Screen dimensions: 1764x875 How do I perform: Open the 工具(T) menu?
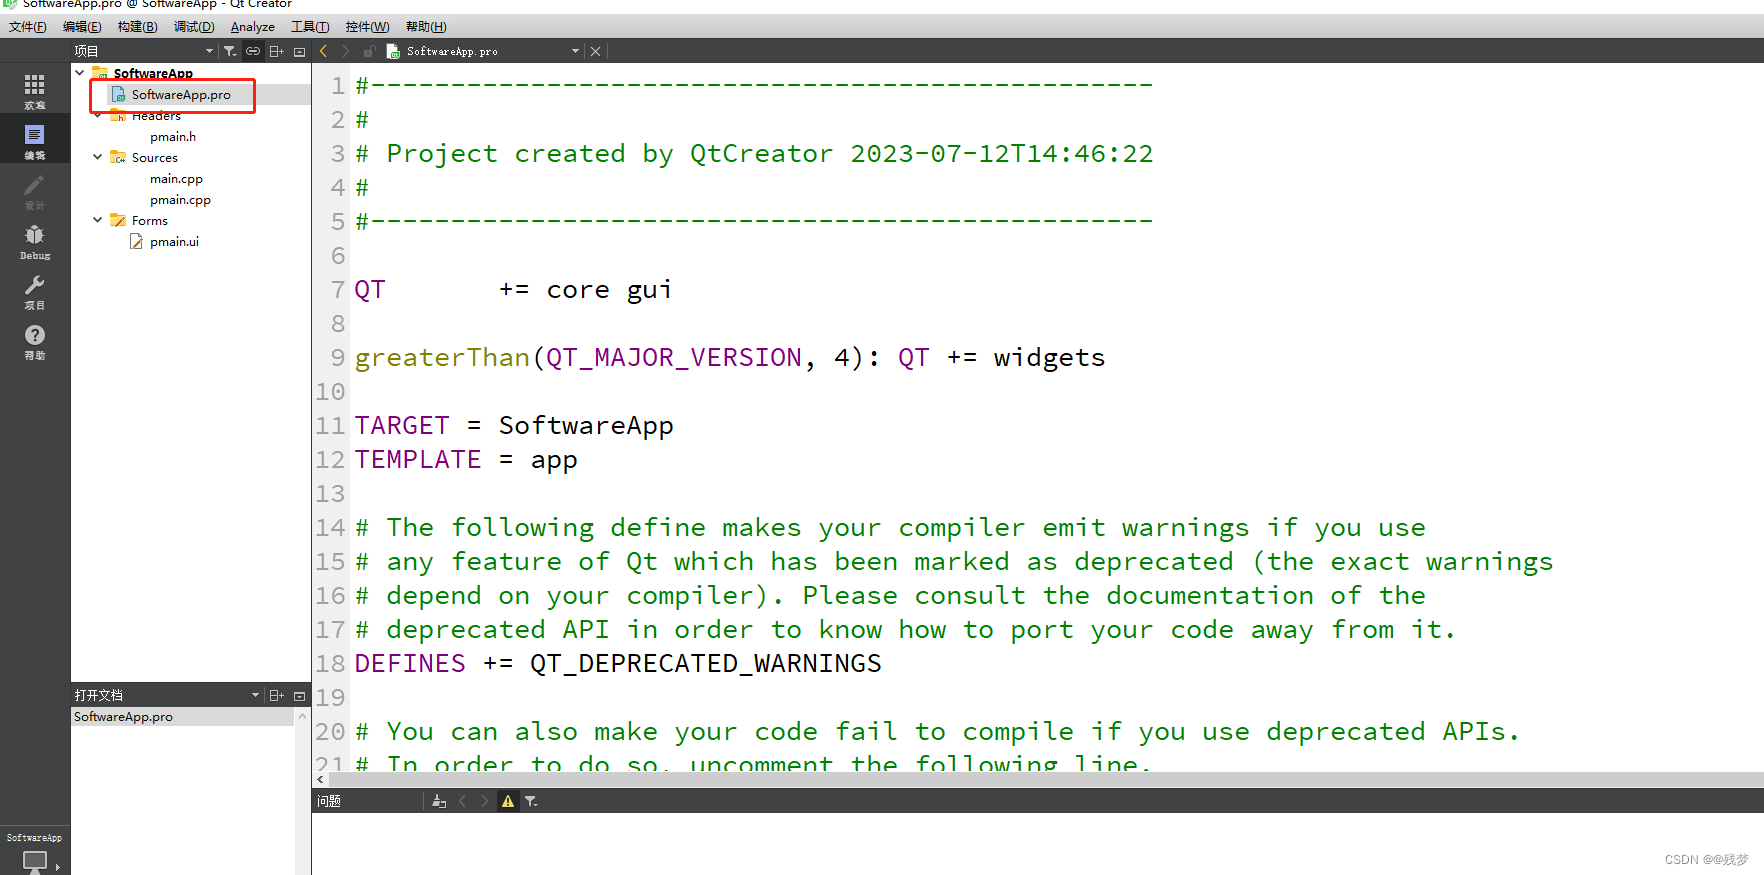point(310,27)
